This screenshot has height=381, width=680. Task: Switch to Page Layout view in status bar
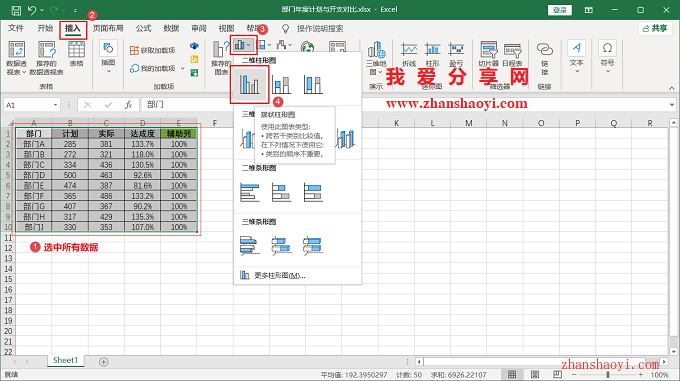point(535,374)
